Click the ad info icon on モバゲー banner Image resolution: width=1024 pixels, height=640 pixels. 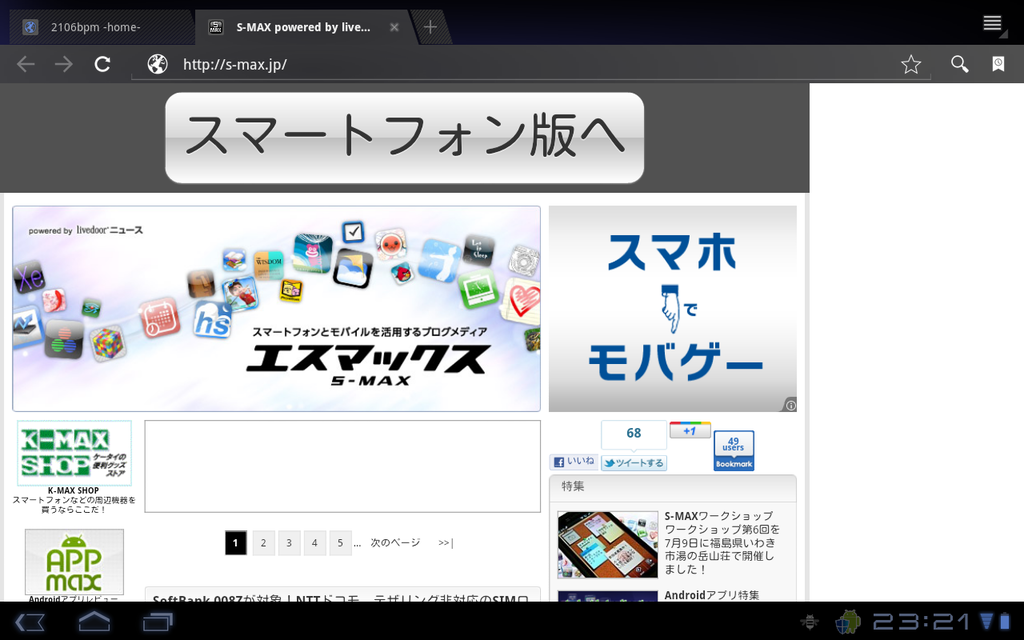[x=790, y=406]
